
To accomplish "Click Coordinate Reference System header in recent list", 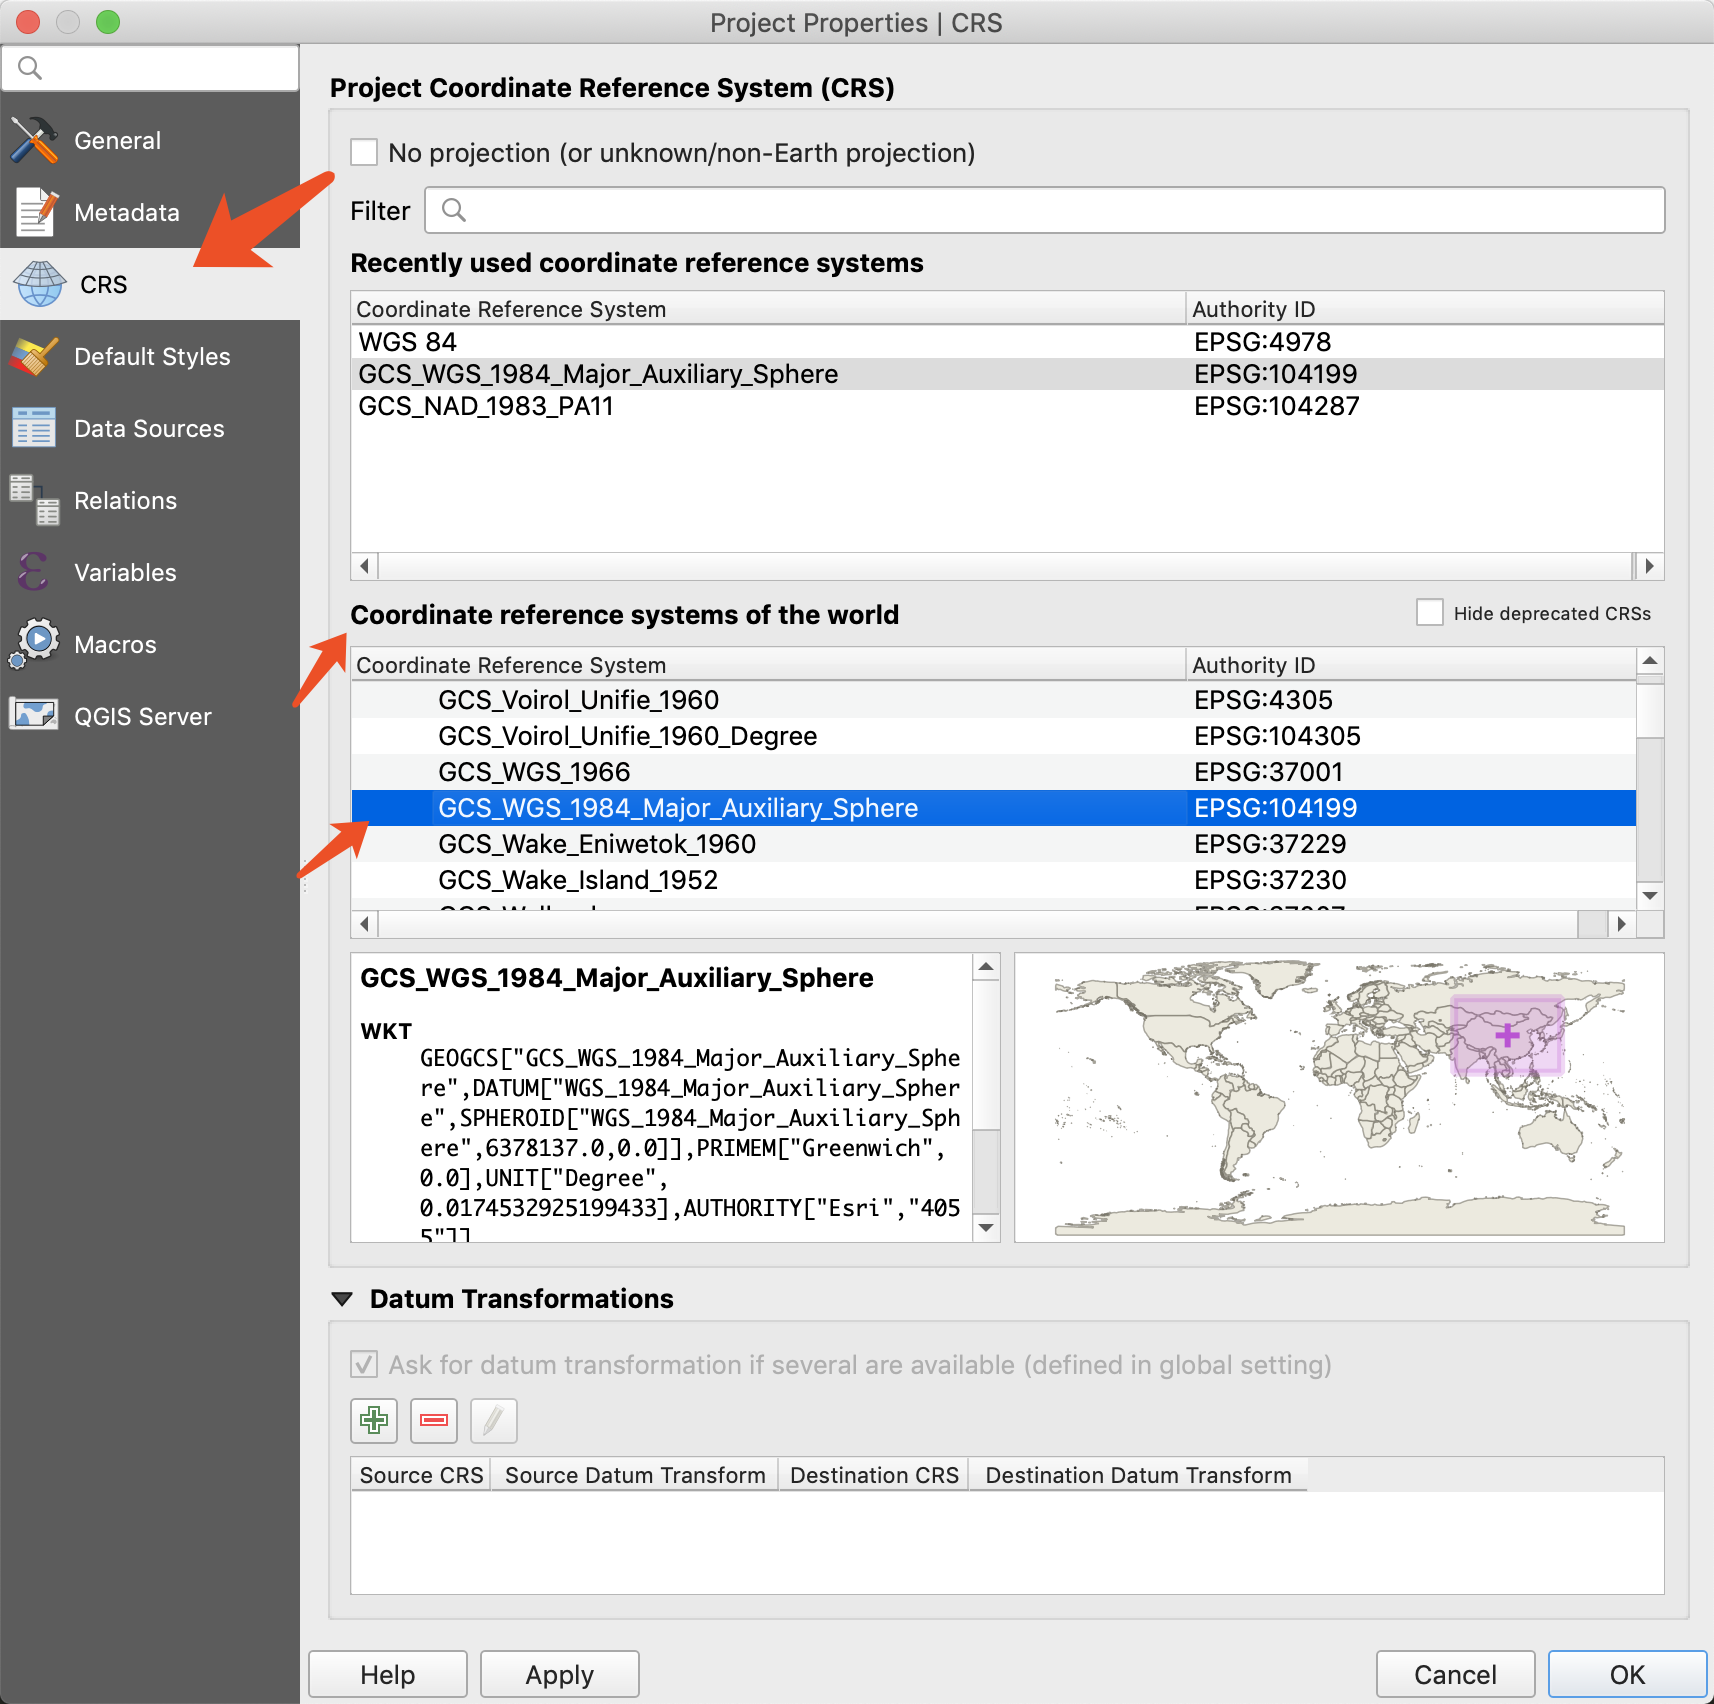I will 768,309.
